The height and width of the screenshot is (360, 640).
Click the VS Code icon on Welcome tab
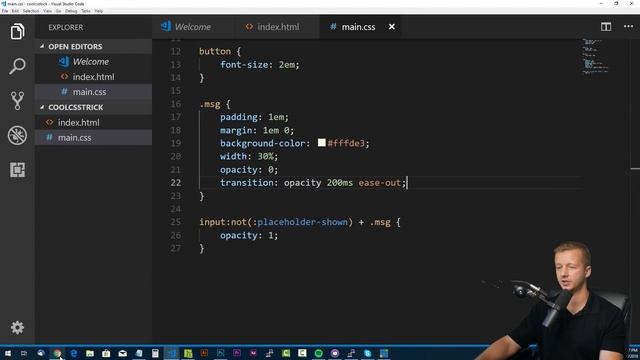[166, 26]
